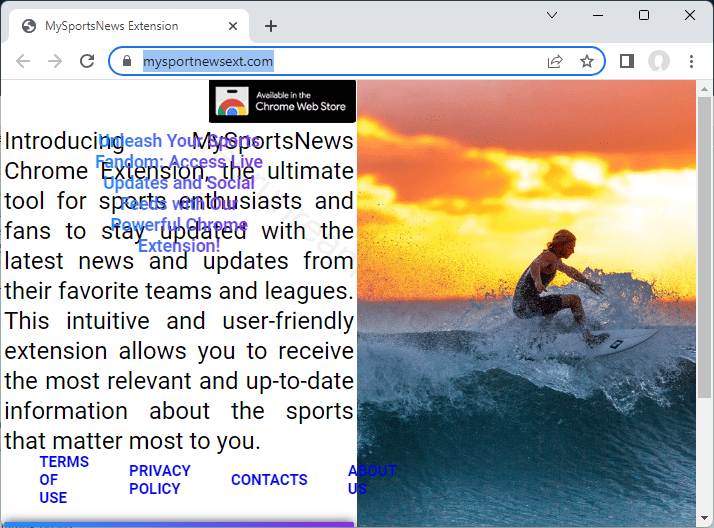Toggle the browser side panel

click(x=627, y=61)
